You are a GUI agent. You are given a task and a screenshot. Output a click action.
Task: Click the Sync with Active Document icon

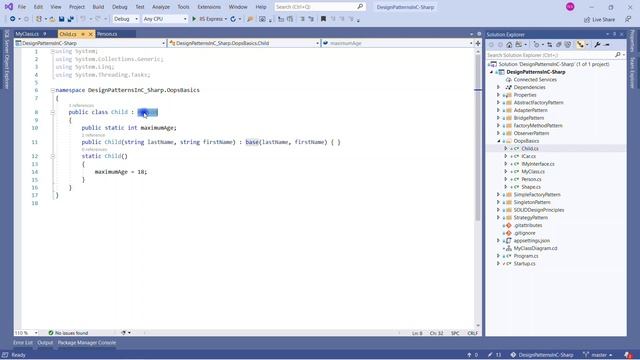[x=549, y=45]
